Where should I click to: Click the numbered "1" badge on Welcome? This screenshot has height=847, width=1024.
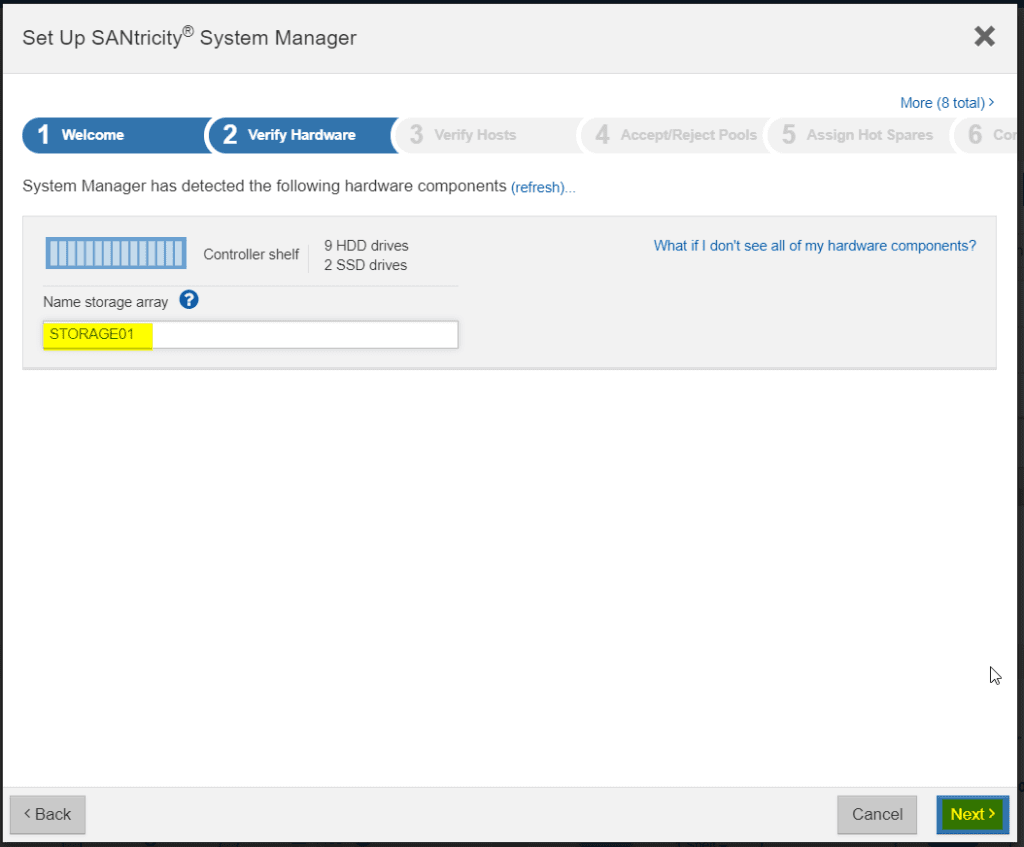tap(46, 135)
